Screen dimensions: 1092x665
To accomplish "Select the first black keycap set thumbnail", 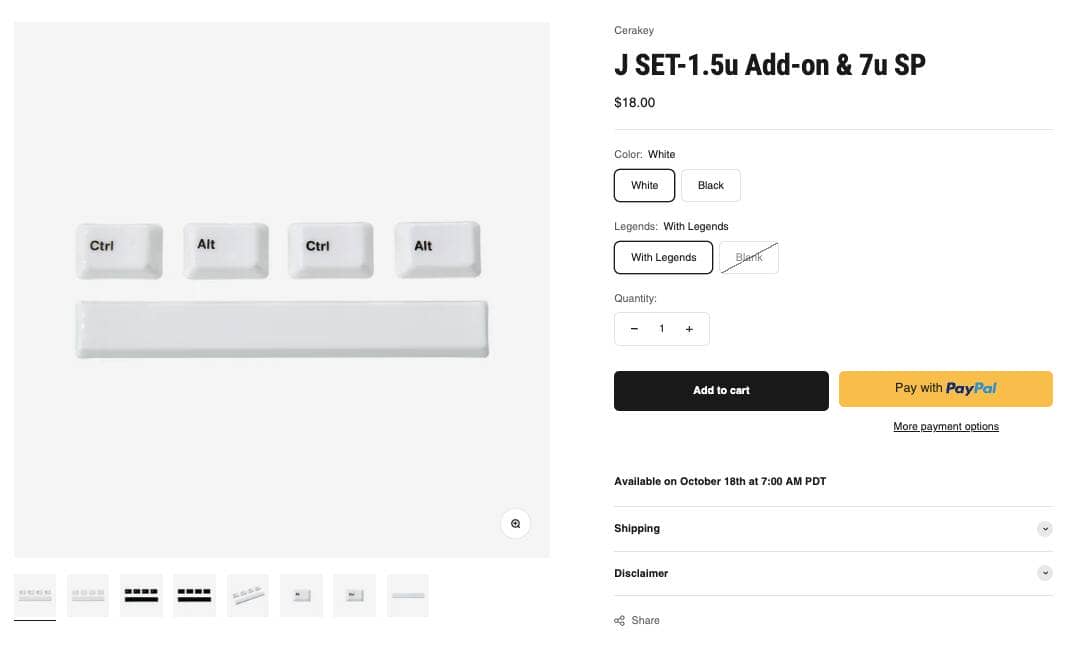I will pos(141,595).
